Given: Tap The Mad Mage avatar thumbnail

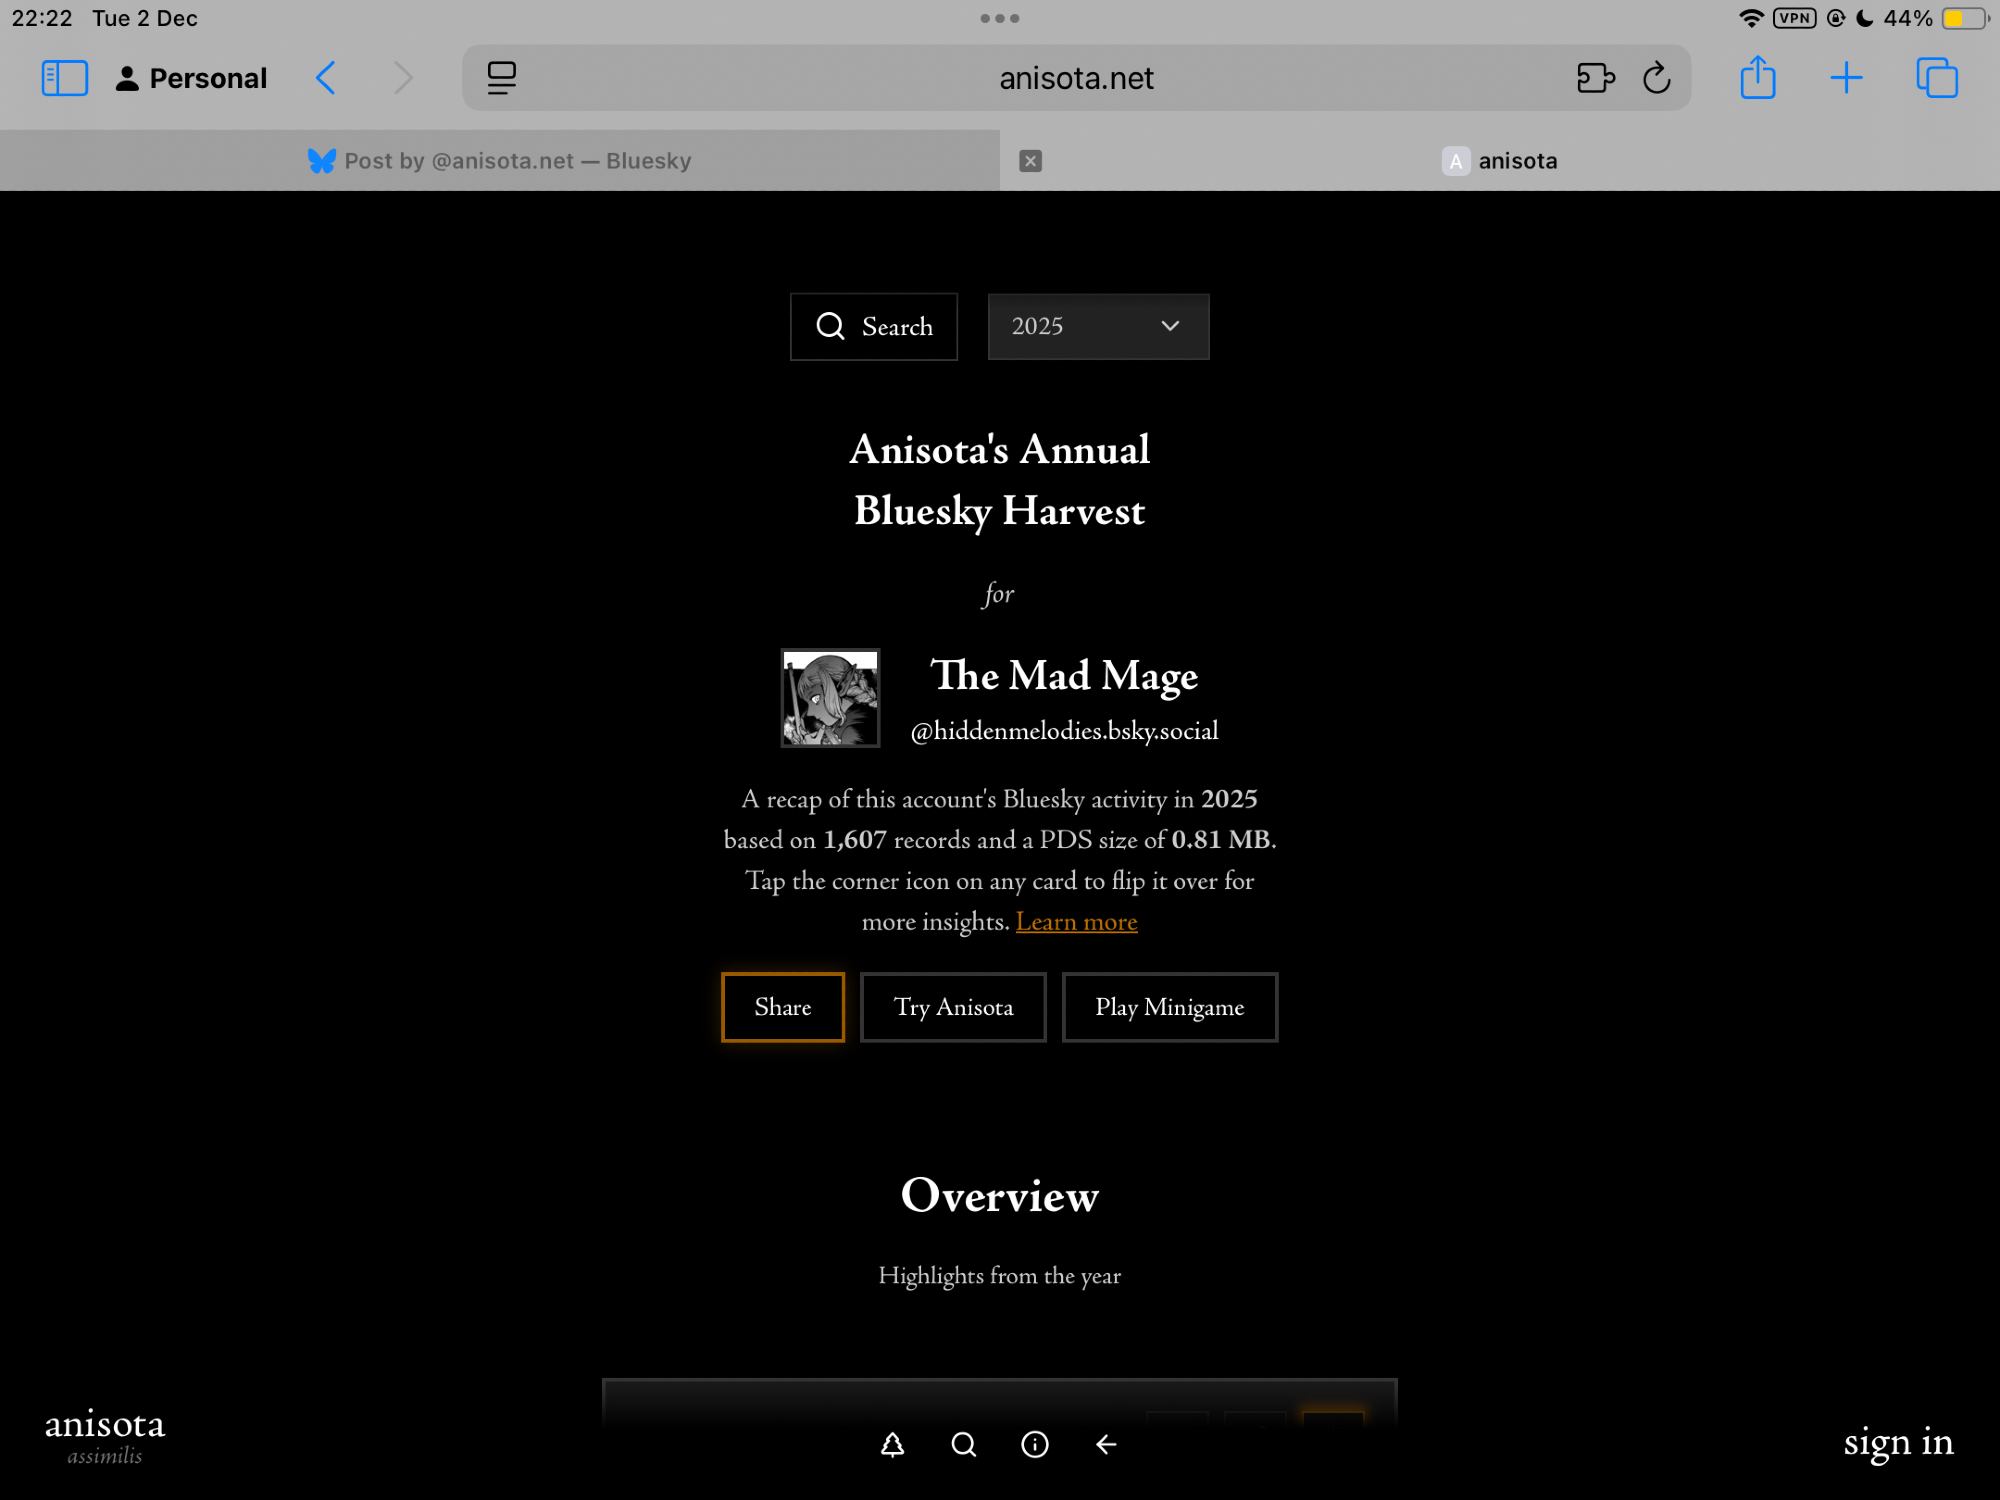Looking at the screenshot, I should tap(830, 698).
